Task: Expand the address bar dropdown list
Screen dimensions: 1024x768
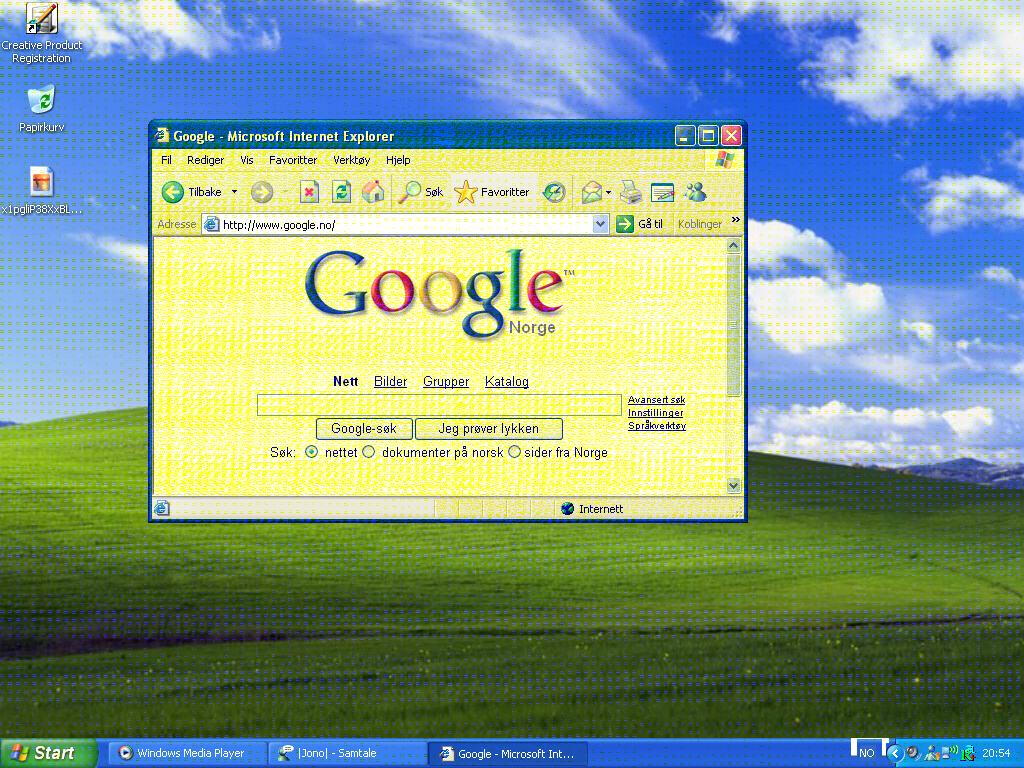Action: (600, 224)
